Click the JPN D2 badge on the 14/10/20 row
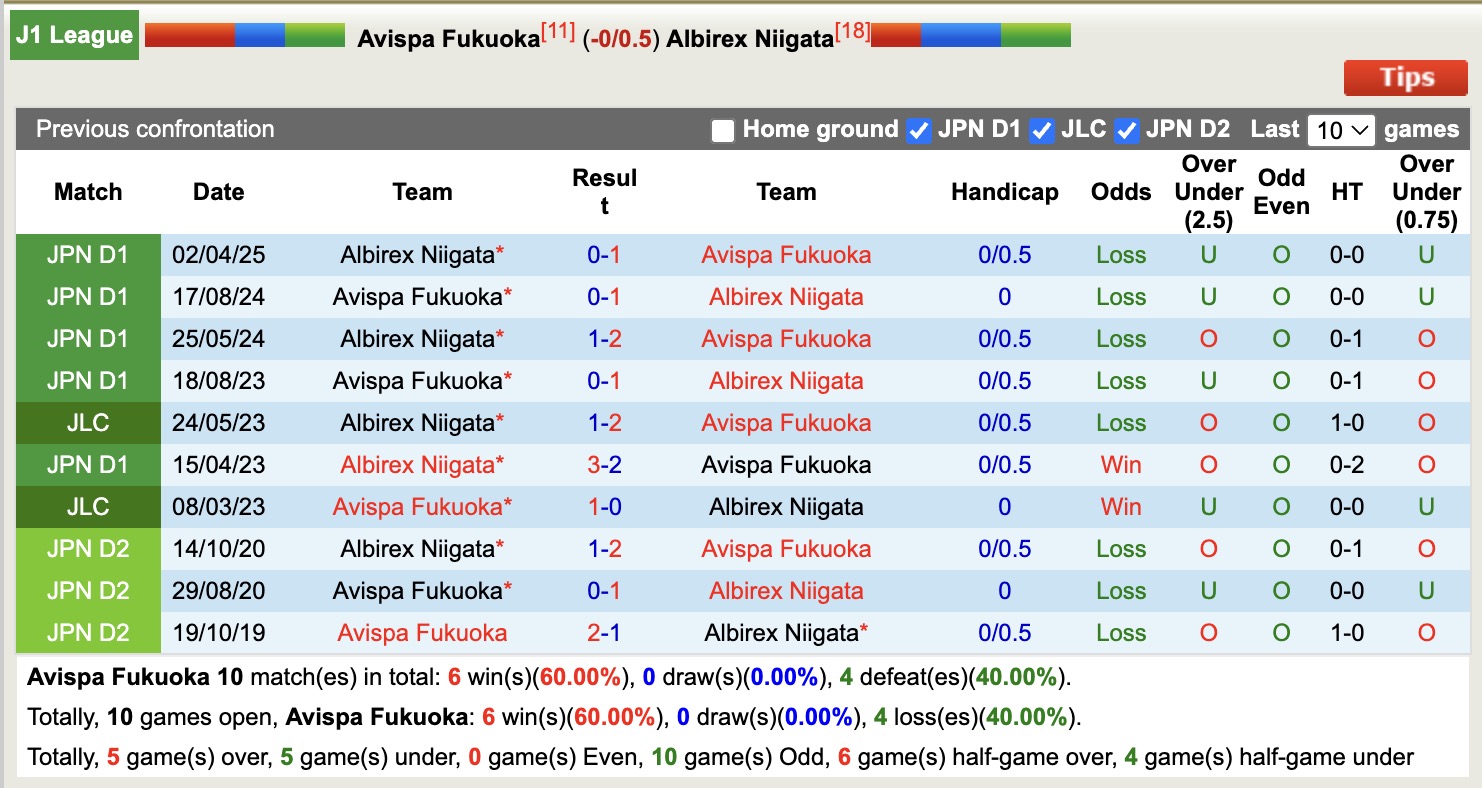 coord(86,549)
